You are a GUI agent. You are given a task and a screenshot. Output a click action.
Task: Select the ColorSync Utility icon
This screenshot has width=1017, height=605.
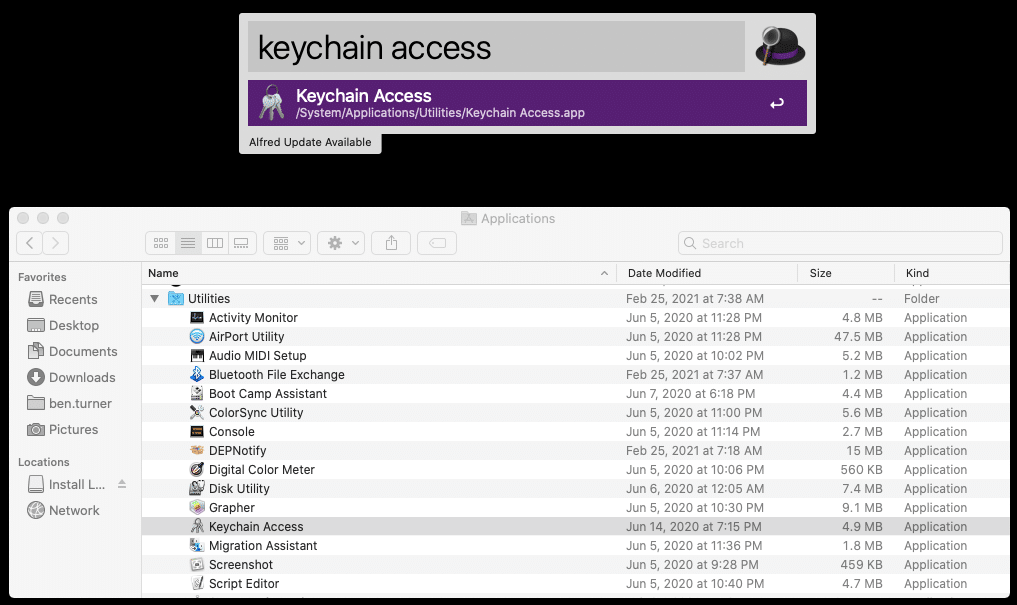point(197,412)
